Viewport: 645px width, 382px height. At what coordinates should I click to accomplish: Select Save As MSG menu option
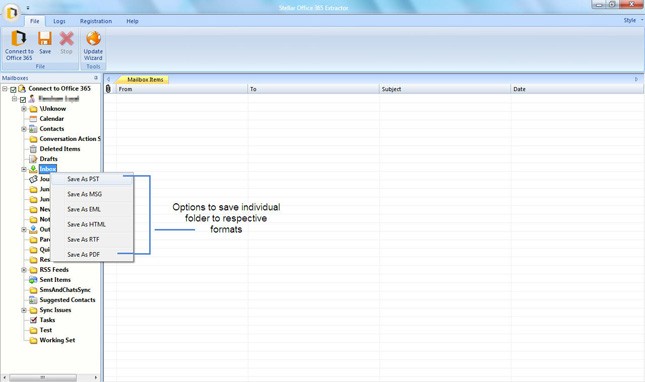(x=92, y=194)
